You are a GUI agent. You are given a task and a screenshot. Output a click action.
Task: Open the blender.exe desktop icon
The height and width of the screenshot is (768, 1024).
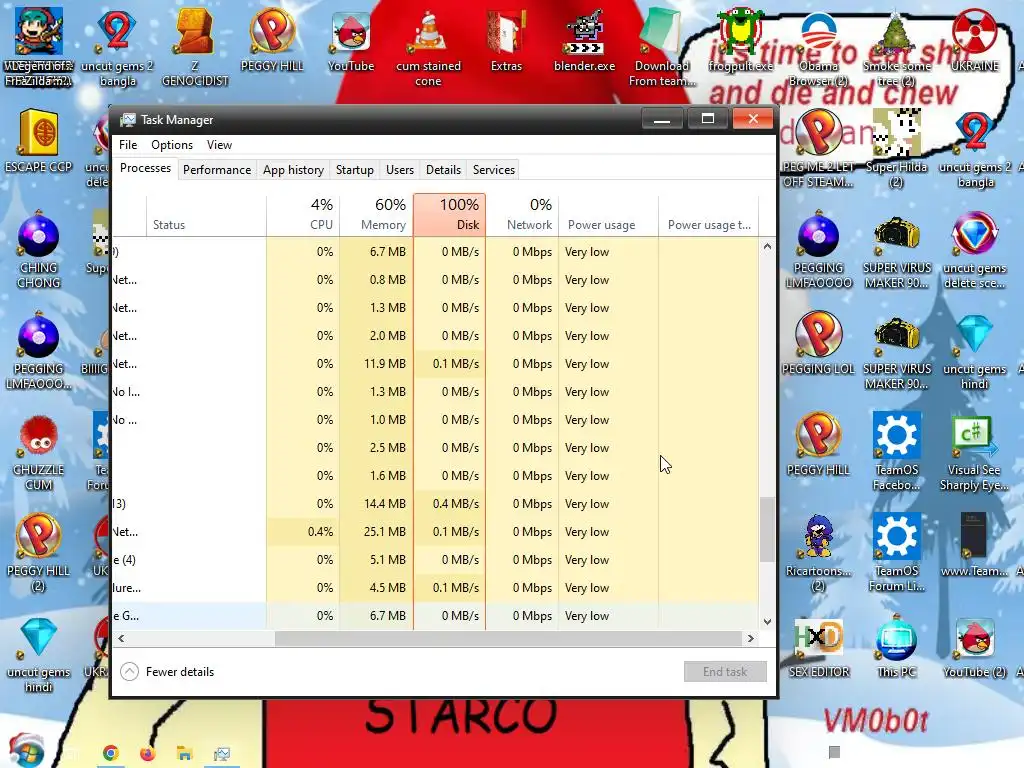pos(584,41)
